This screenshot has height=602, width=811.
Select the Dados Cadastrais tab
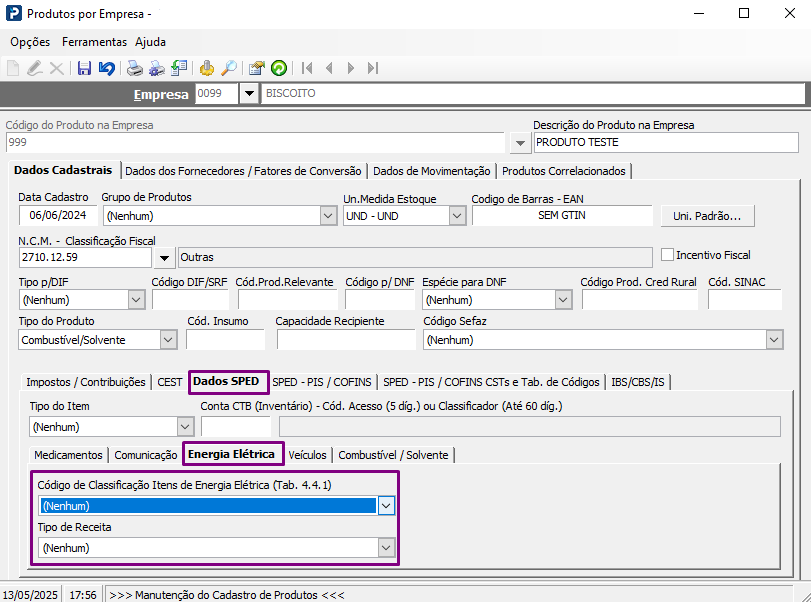click(63, 170)
